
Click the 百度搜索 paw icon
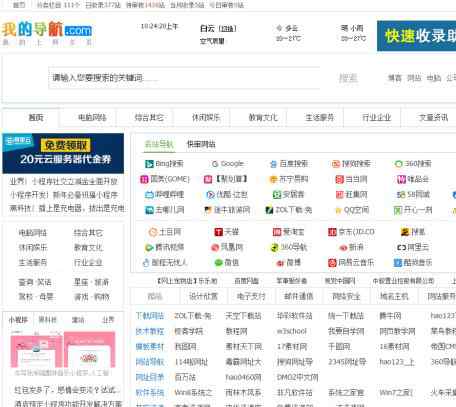click(x=273, y=164)
